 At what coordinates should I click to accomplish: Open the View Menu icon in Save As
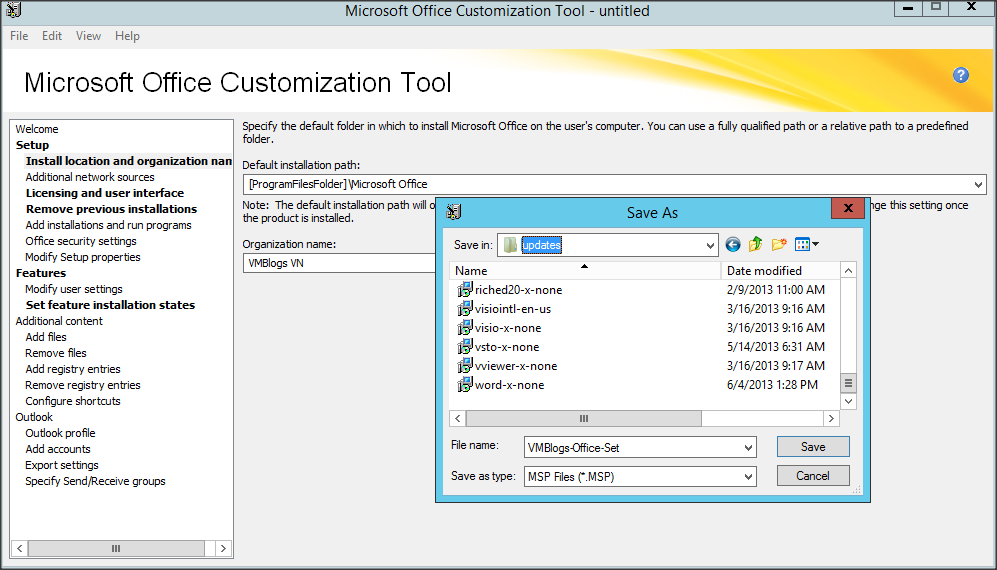[x=807, y=245]
